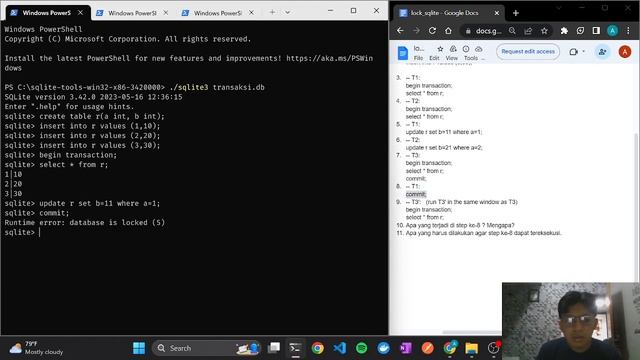Click docs.g... address bar URL
640x360 pixels.
click(489, 31)
